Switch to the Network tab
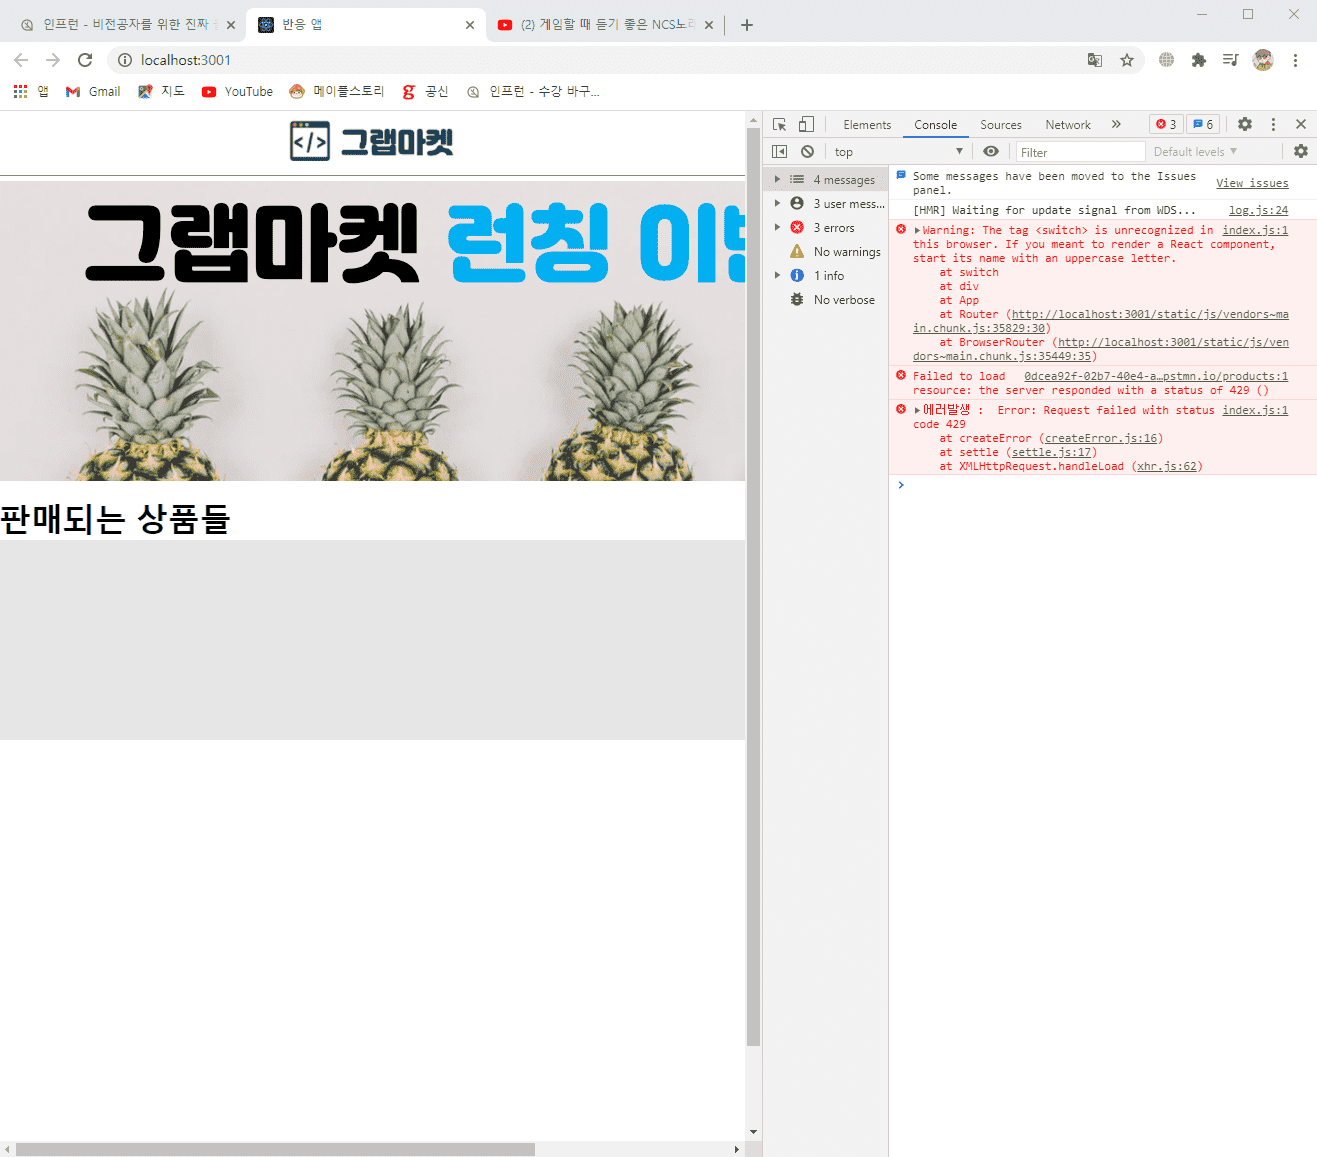Screen dimensions: 1317x1157 pos(1068,125)
